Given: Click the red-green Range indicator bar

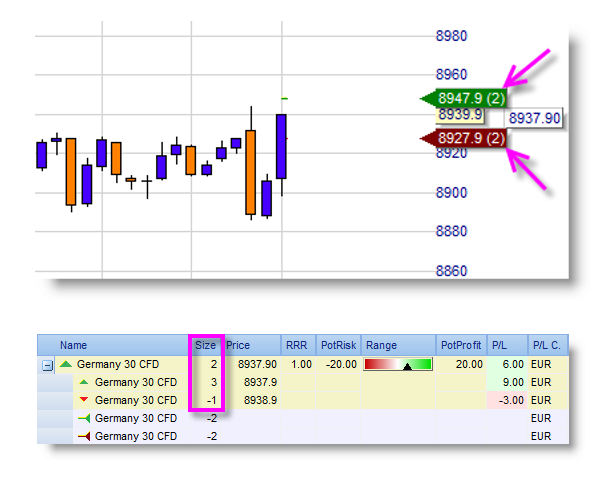Looking at the screenshot, I should click(397, 365).
